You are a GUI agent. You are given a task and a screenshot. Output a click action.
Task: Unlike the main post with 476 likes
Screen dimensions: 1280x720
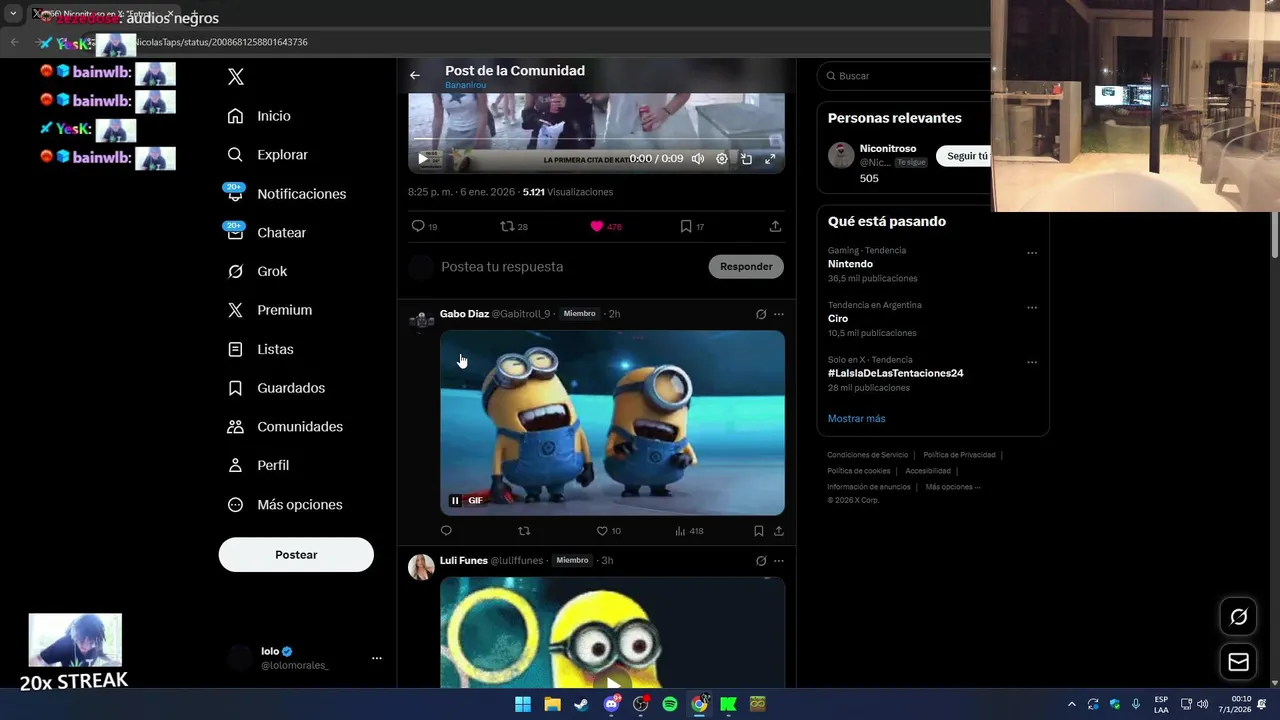click(x=605, y=227)
